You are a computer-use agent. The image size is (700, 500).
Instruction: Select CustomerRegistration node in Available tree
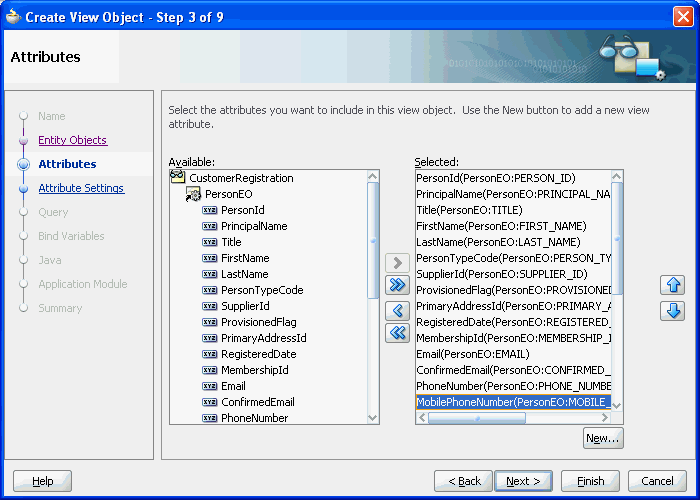(241, 178)
